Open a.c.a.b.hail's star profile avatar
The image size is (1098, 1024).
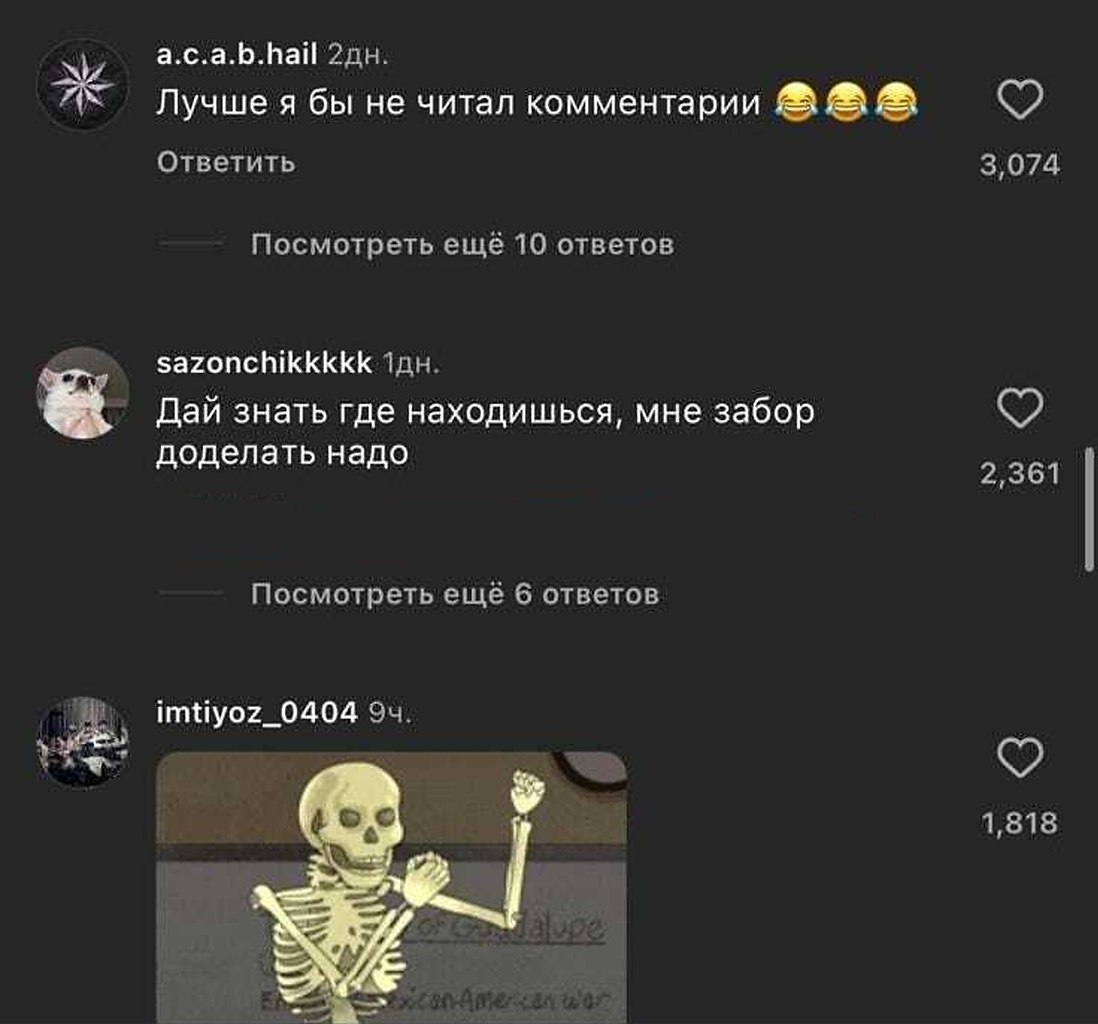(x=83, y=85)
